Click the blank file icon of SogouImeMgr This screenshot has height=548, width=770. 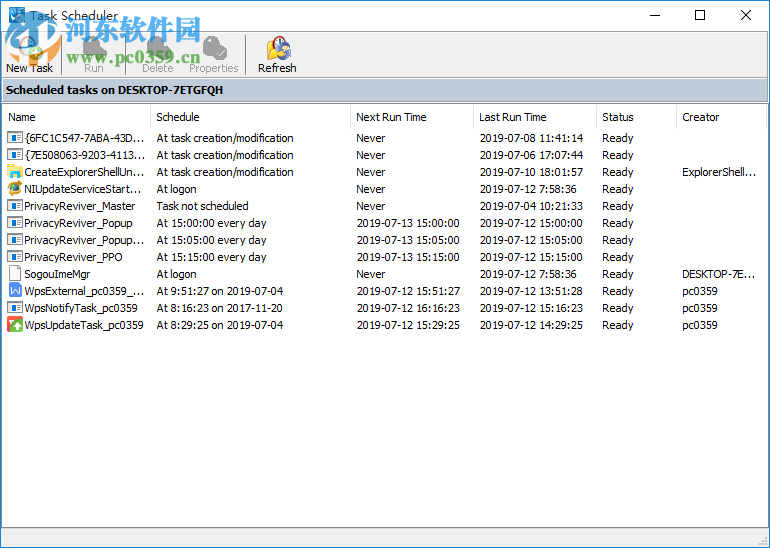pos(15,274)
